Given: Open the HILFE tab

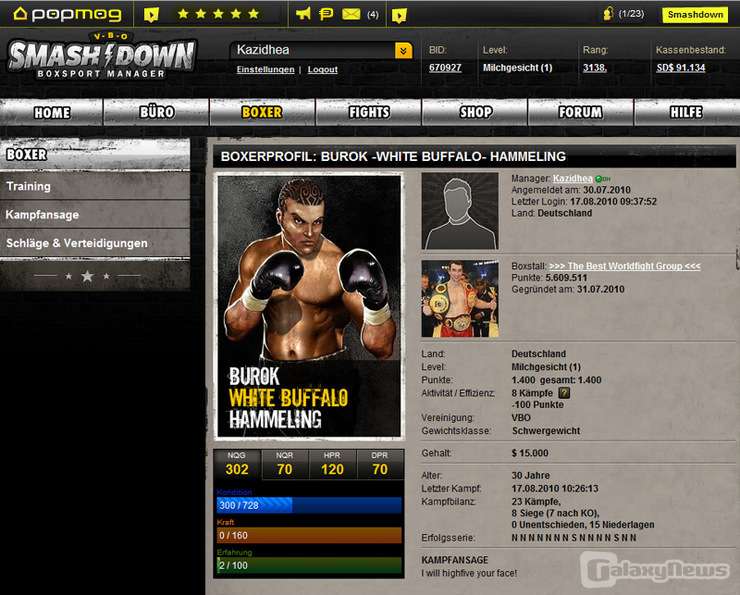Looking at the screenshot, I should [x=687, y=112].
